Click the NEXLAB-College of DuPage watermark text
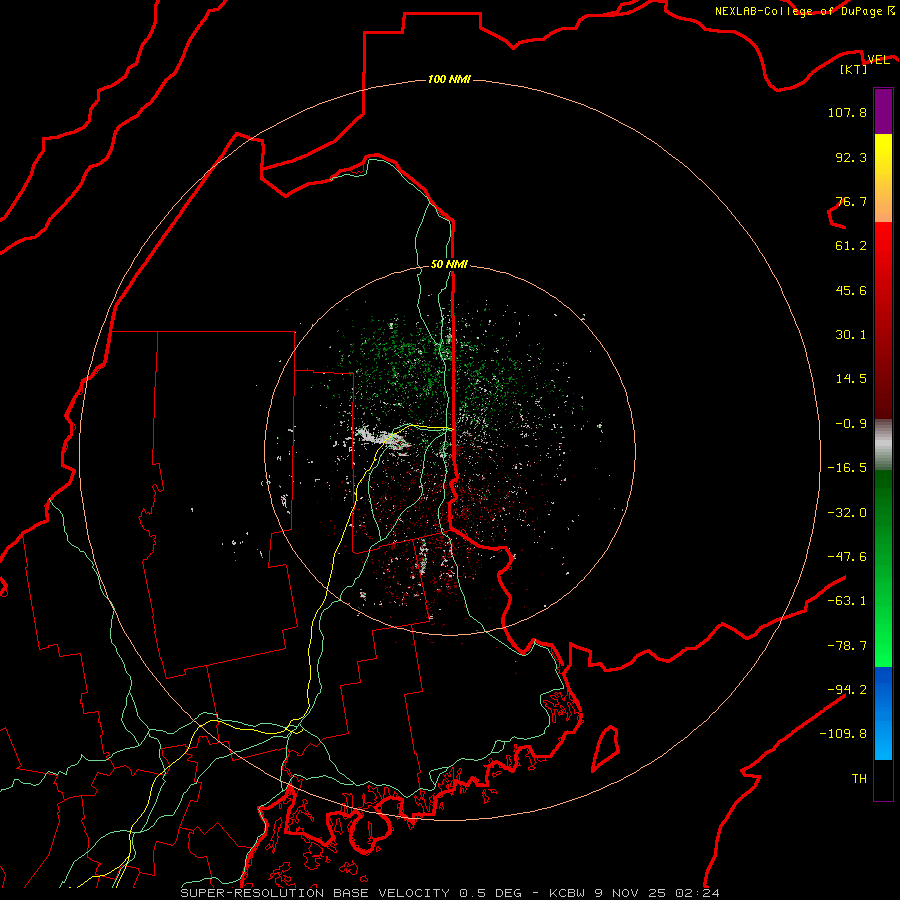This screenshot has height=900, width=900. (x=804, y=11)
